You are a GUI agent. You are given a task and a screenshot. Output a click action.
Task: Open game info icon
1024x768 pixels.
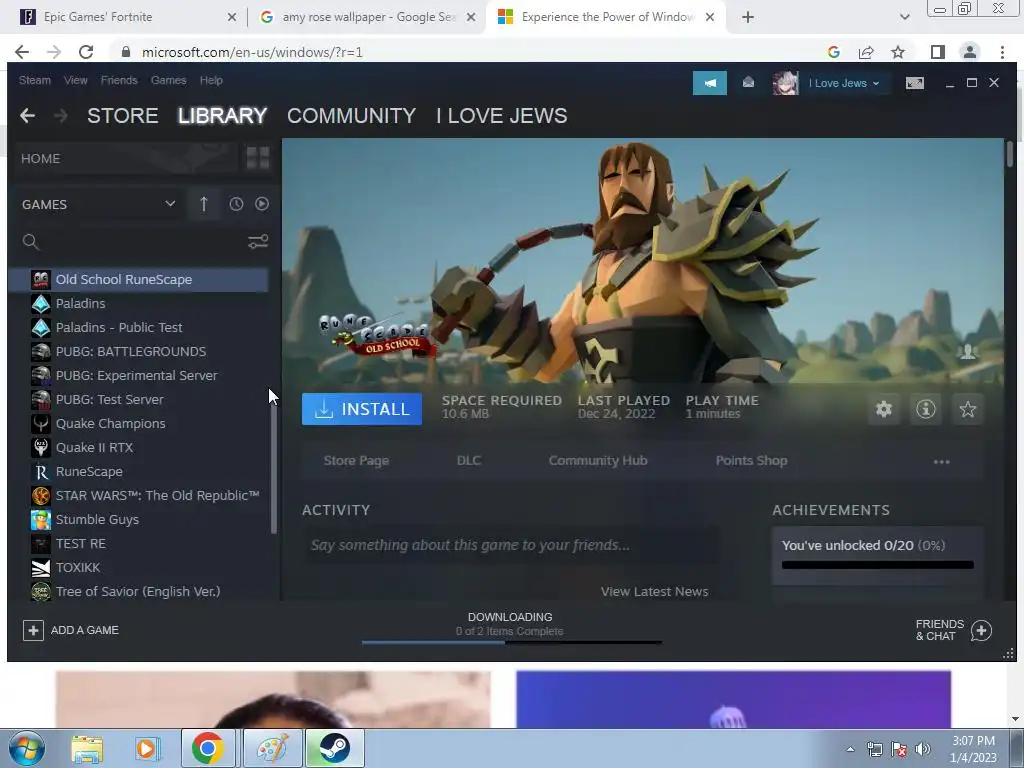(x=925, y=409)
